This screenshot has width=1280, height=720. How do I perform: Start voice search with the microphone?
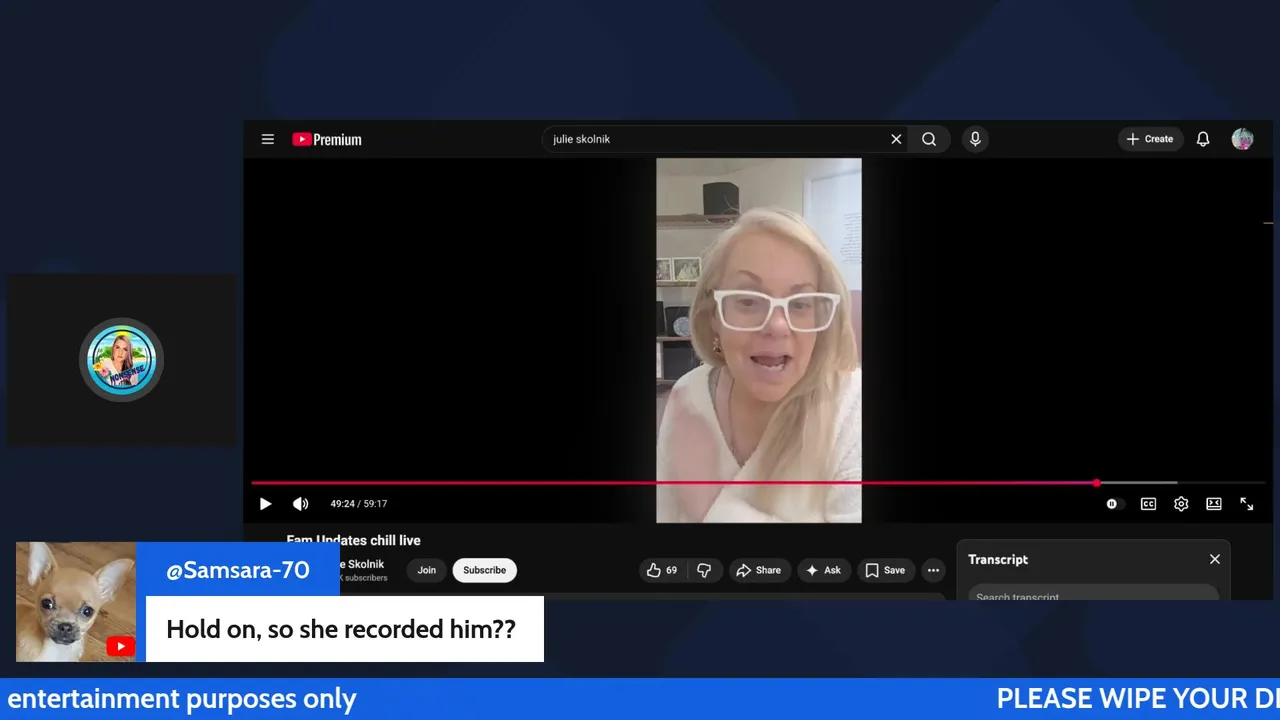click(975, 139)
